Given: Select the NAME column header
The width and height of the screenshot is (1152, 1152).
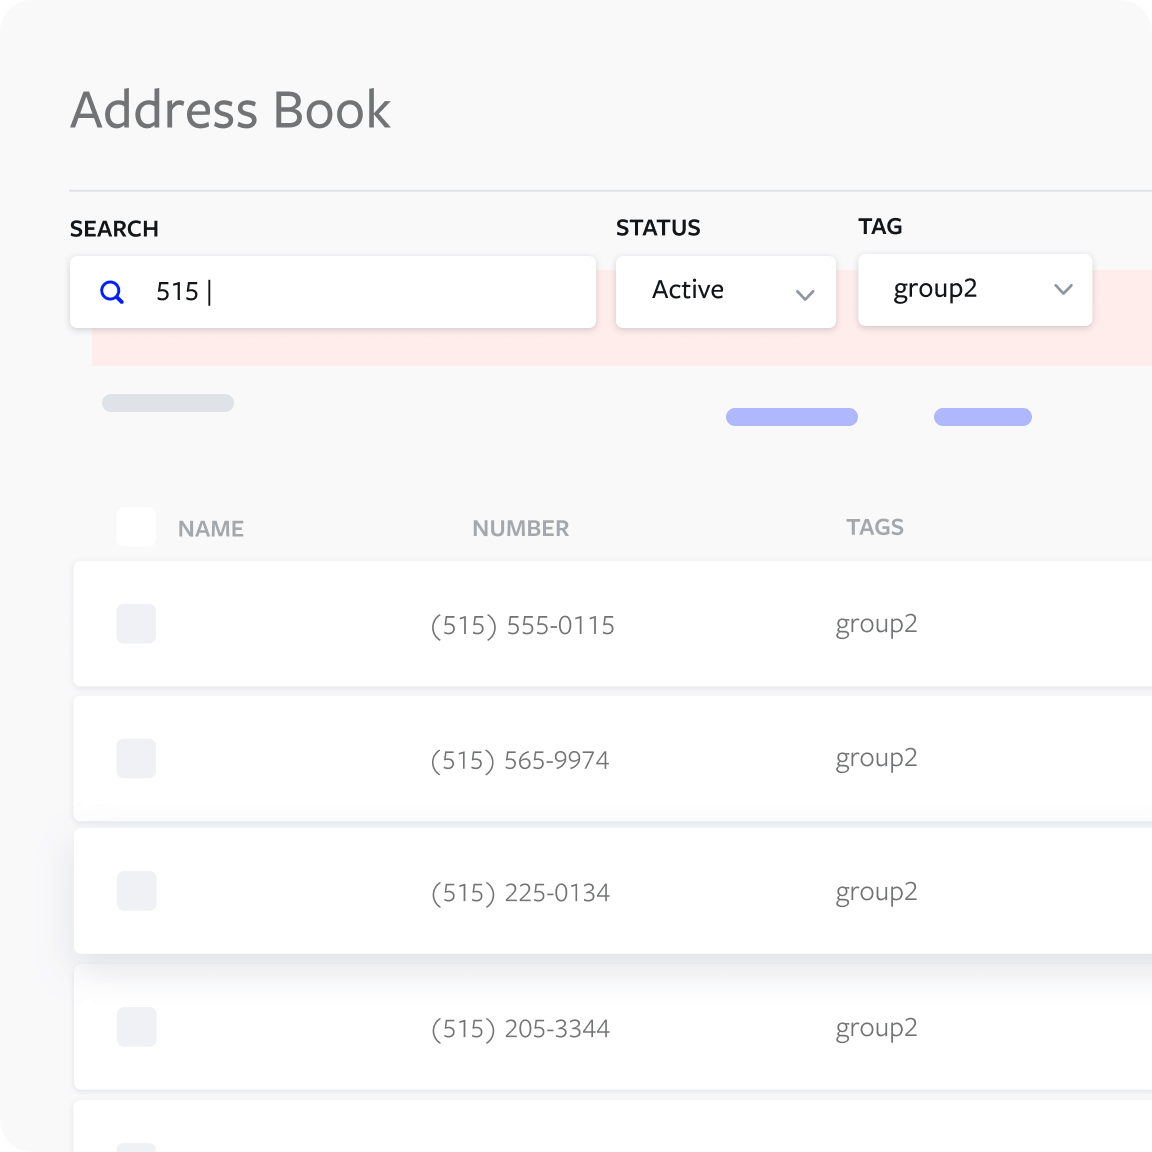Looking at the screenshot, I should [210, 528].
